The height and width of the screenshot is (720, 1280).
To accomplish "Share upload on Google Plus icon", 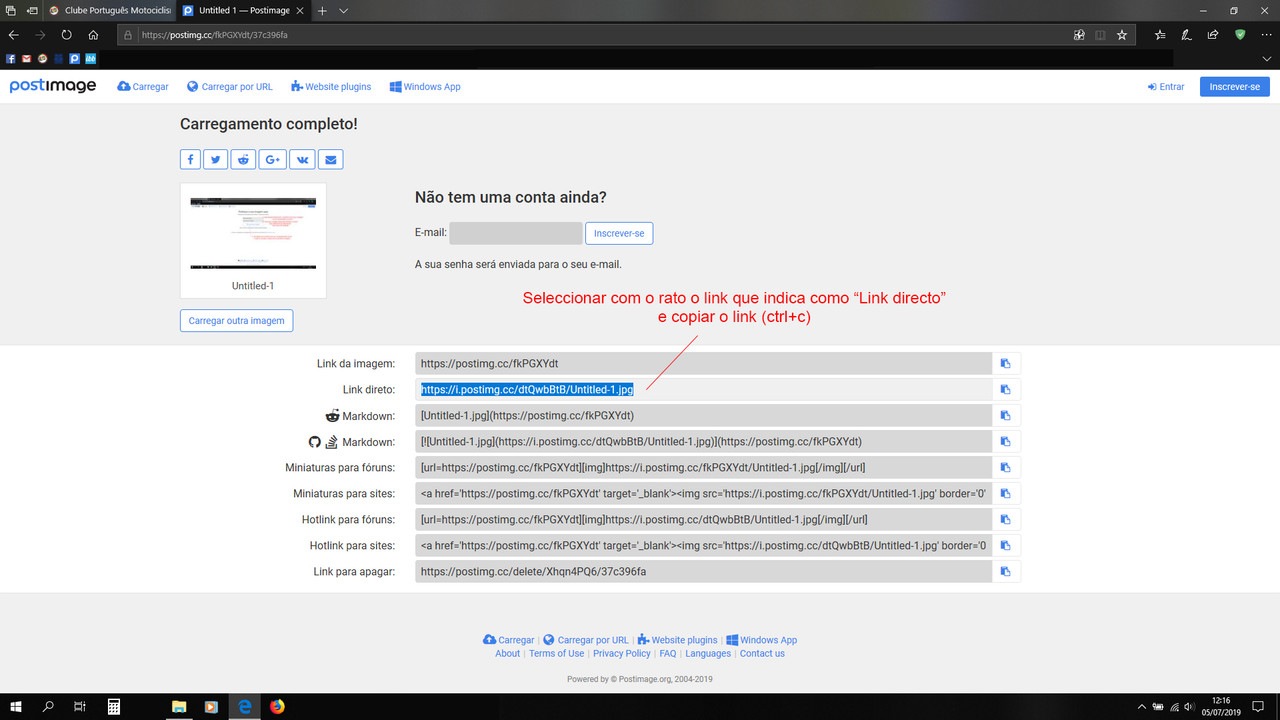I will 272,159.
